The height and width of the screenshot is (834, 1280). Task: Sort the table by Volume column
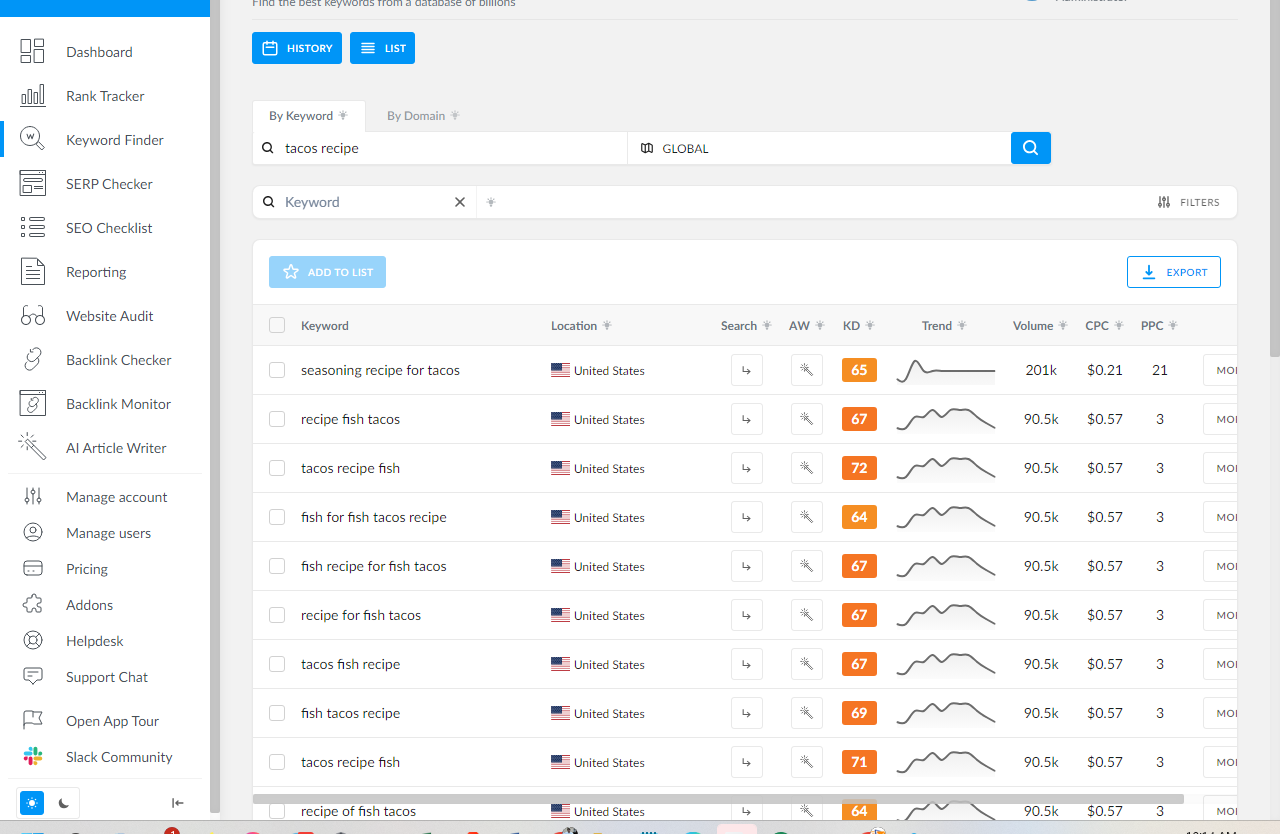pos(1033,325)
